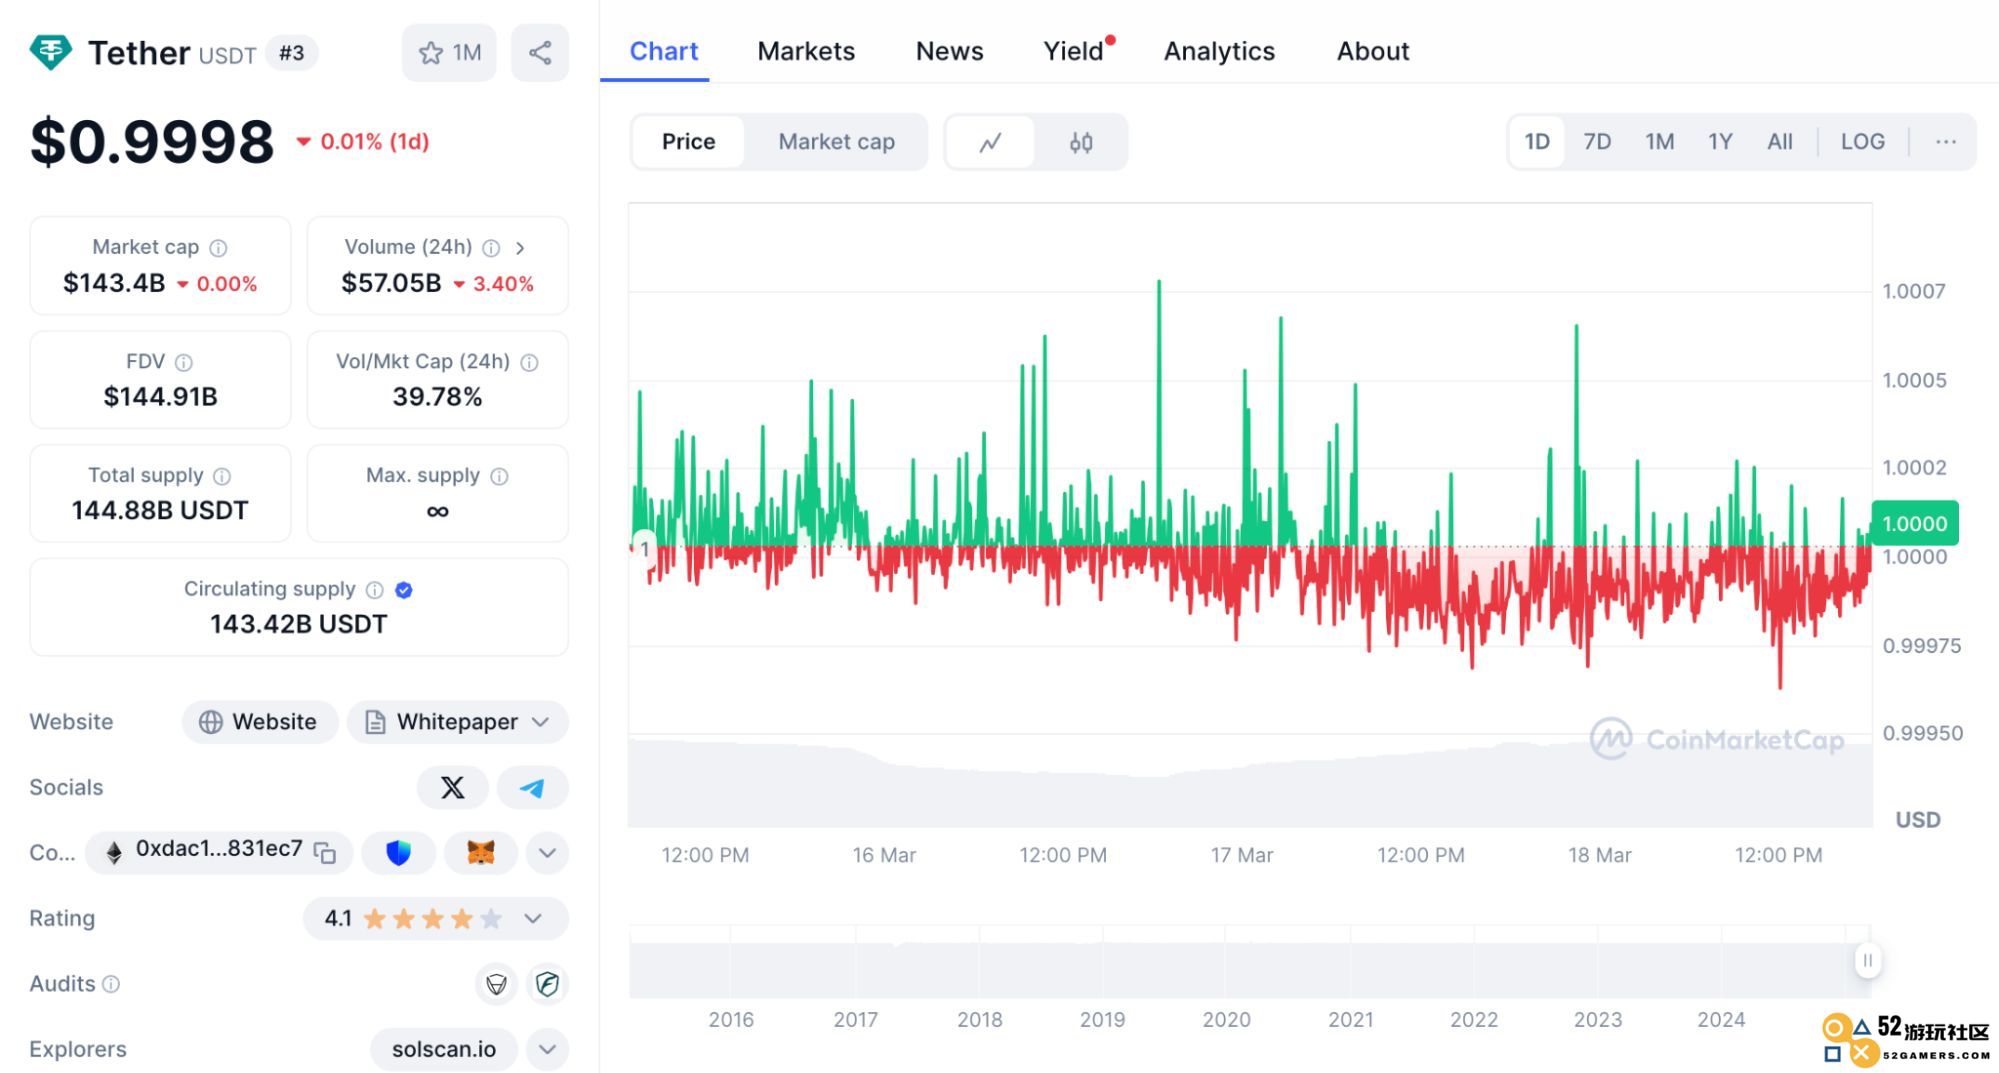Select the 1Y time range
The width and height of the screenshot is (1999, 1073).
coord(1720,142)
